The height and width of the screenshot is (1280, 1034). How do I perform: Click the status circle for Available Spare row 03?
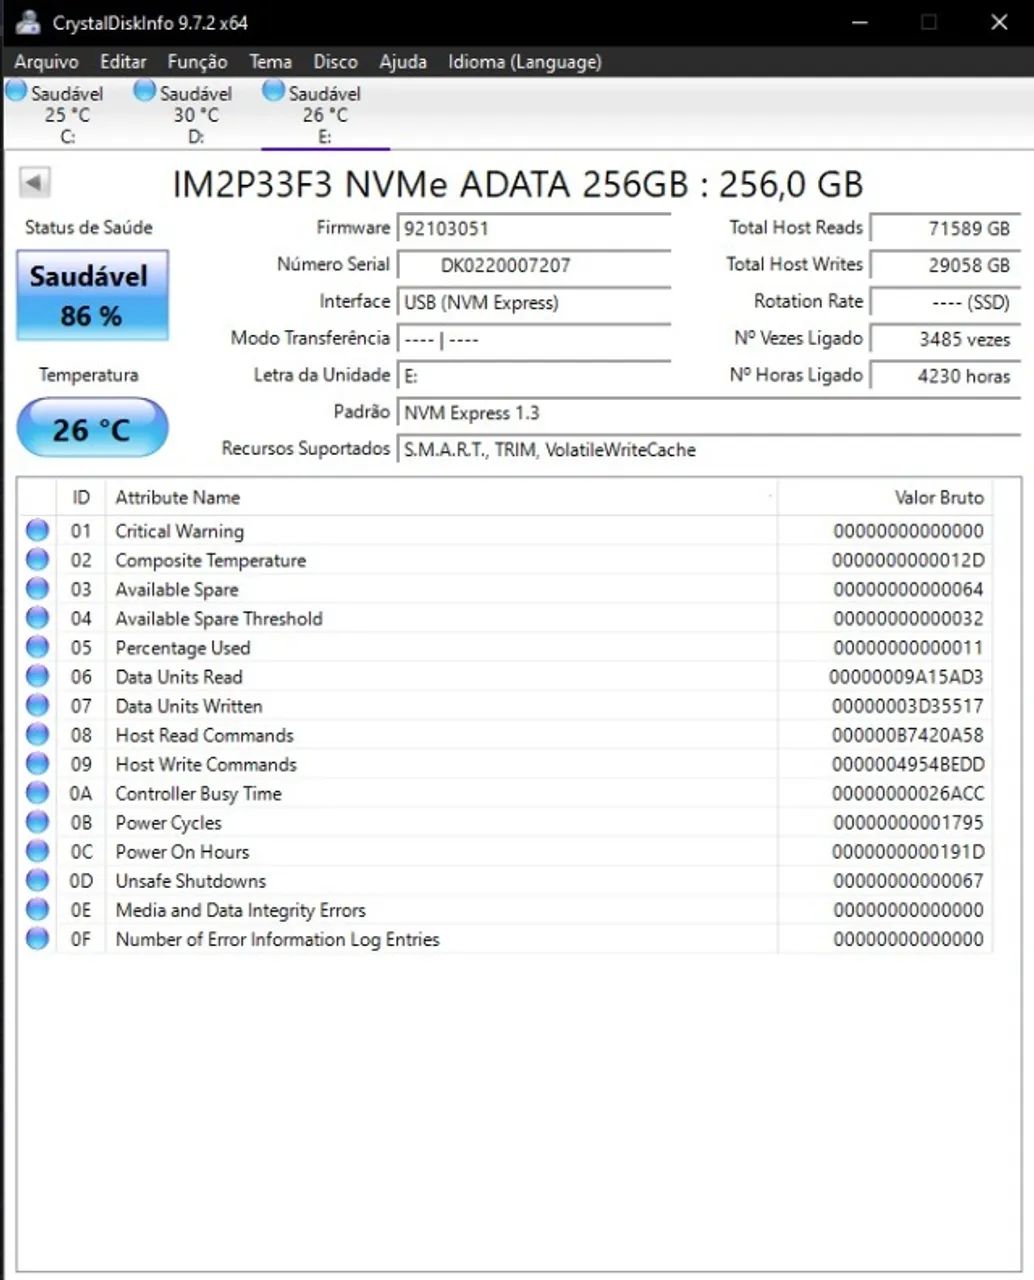tap(38, 588)
